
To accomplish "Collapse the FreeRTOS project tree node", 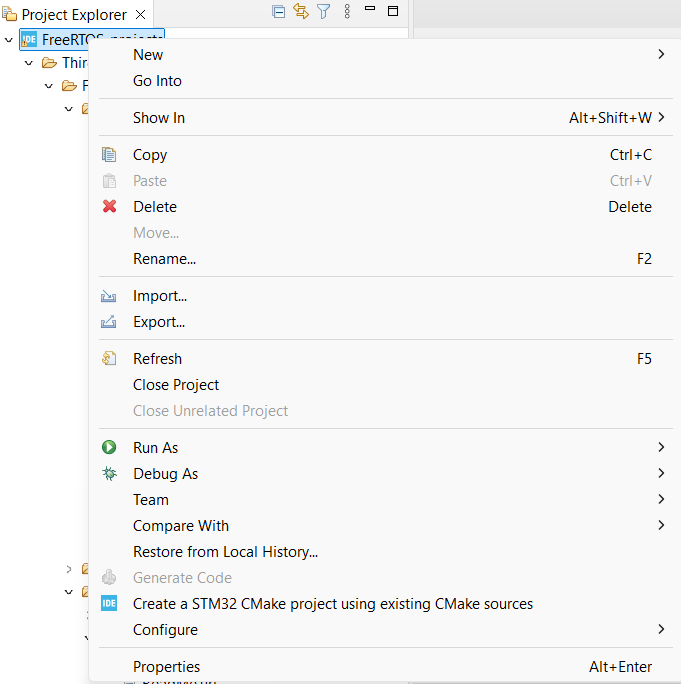I will pyautogui.click(x=9, y=40).
